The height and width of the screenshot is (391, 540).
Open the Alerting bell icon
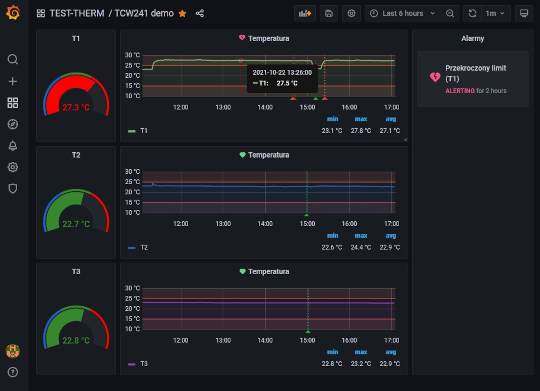[13, 146]
